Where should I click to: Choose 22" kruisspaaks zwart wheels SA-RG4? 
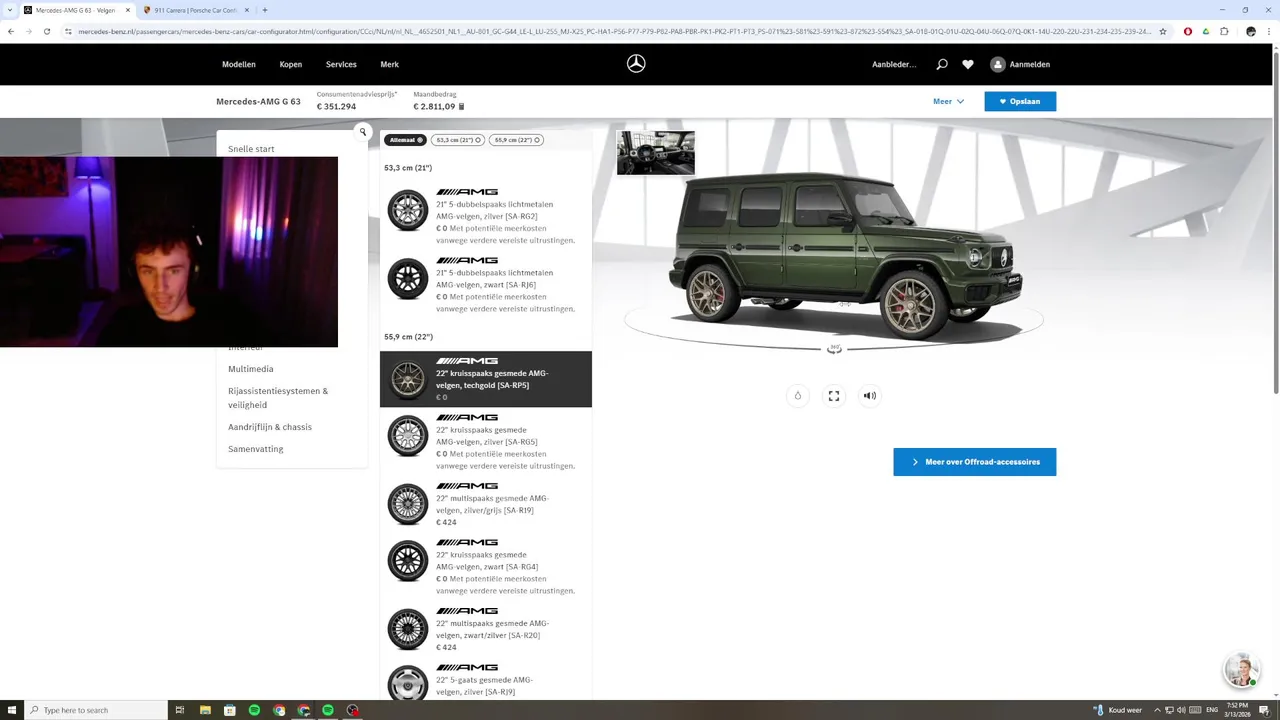point(486,566)
